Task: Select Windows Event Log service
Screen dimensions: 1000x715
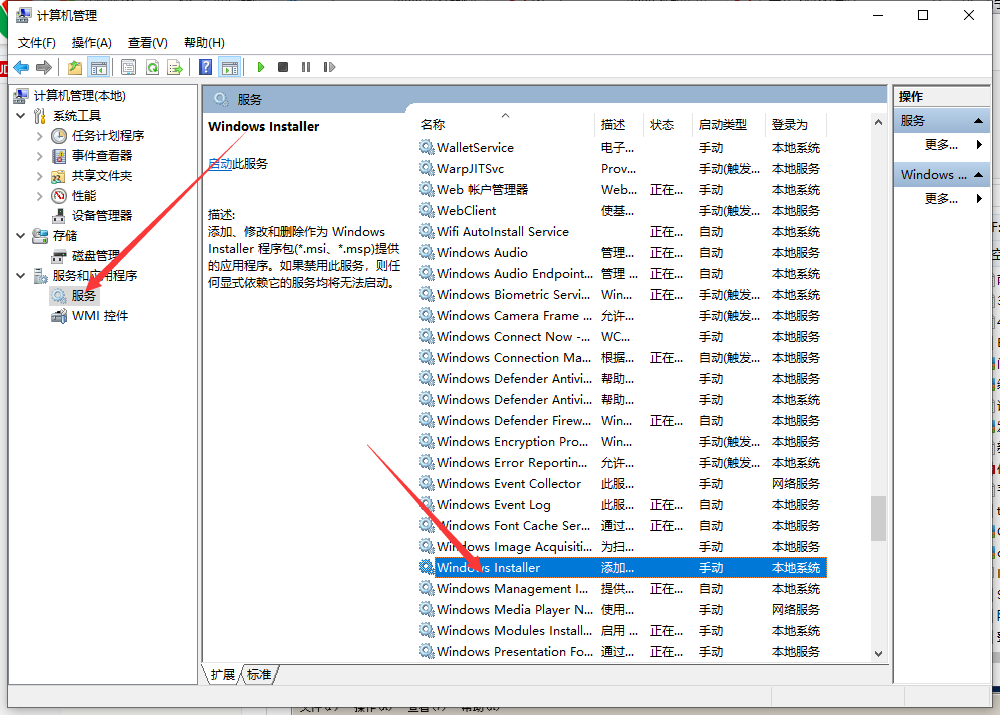Action: pos(622,505)
